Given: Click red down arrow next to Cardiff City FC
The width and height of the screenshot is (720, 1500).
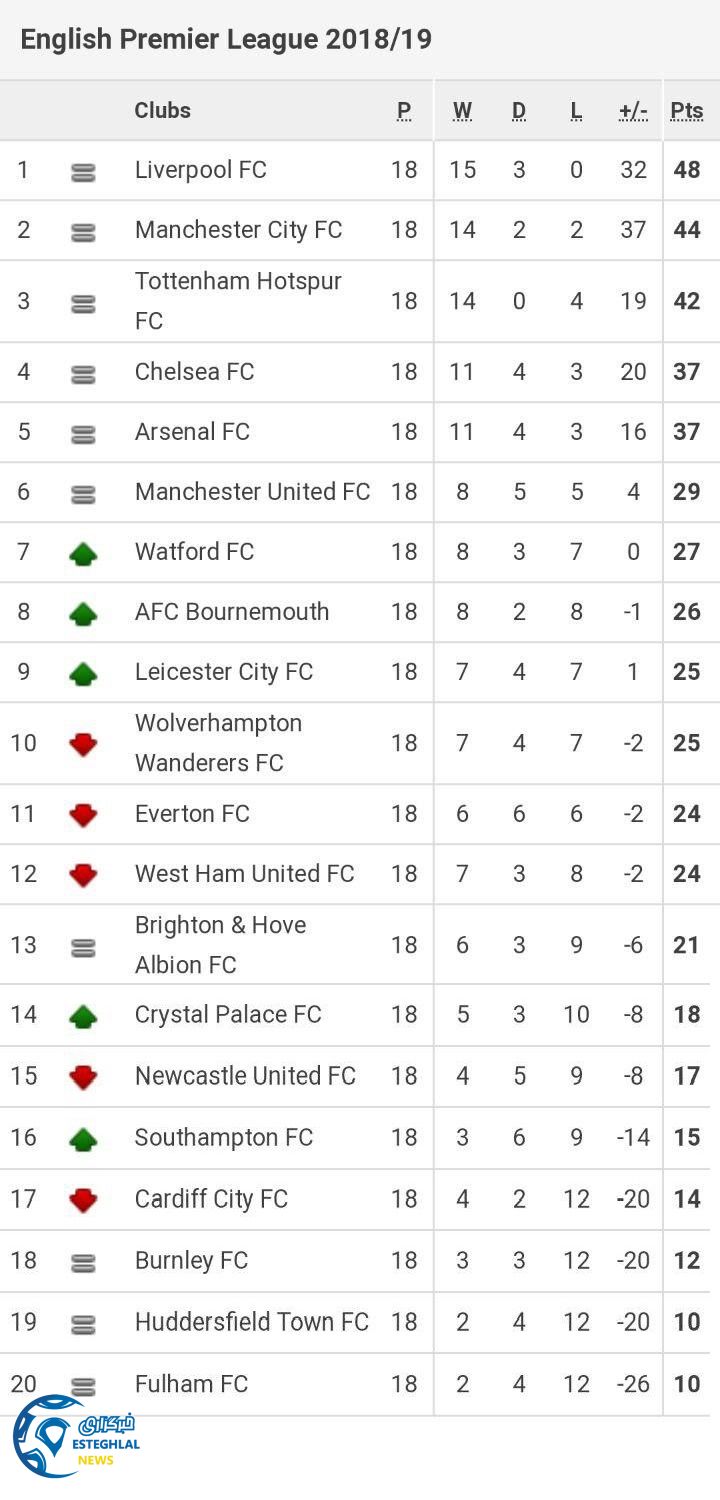Looking at the screenshot, I should point(83,1200).
